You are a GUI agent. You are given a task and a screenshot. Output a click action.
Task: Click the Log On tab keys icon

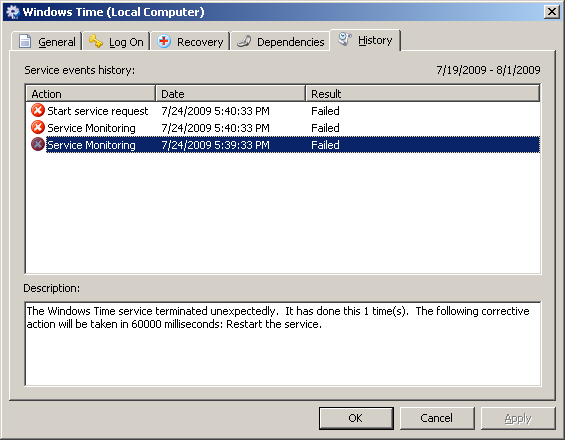[96, 41]
